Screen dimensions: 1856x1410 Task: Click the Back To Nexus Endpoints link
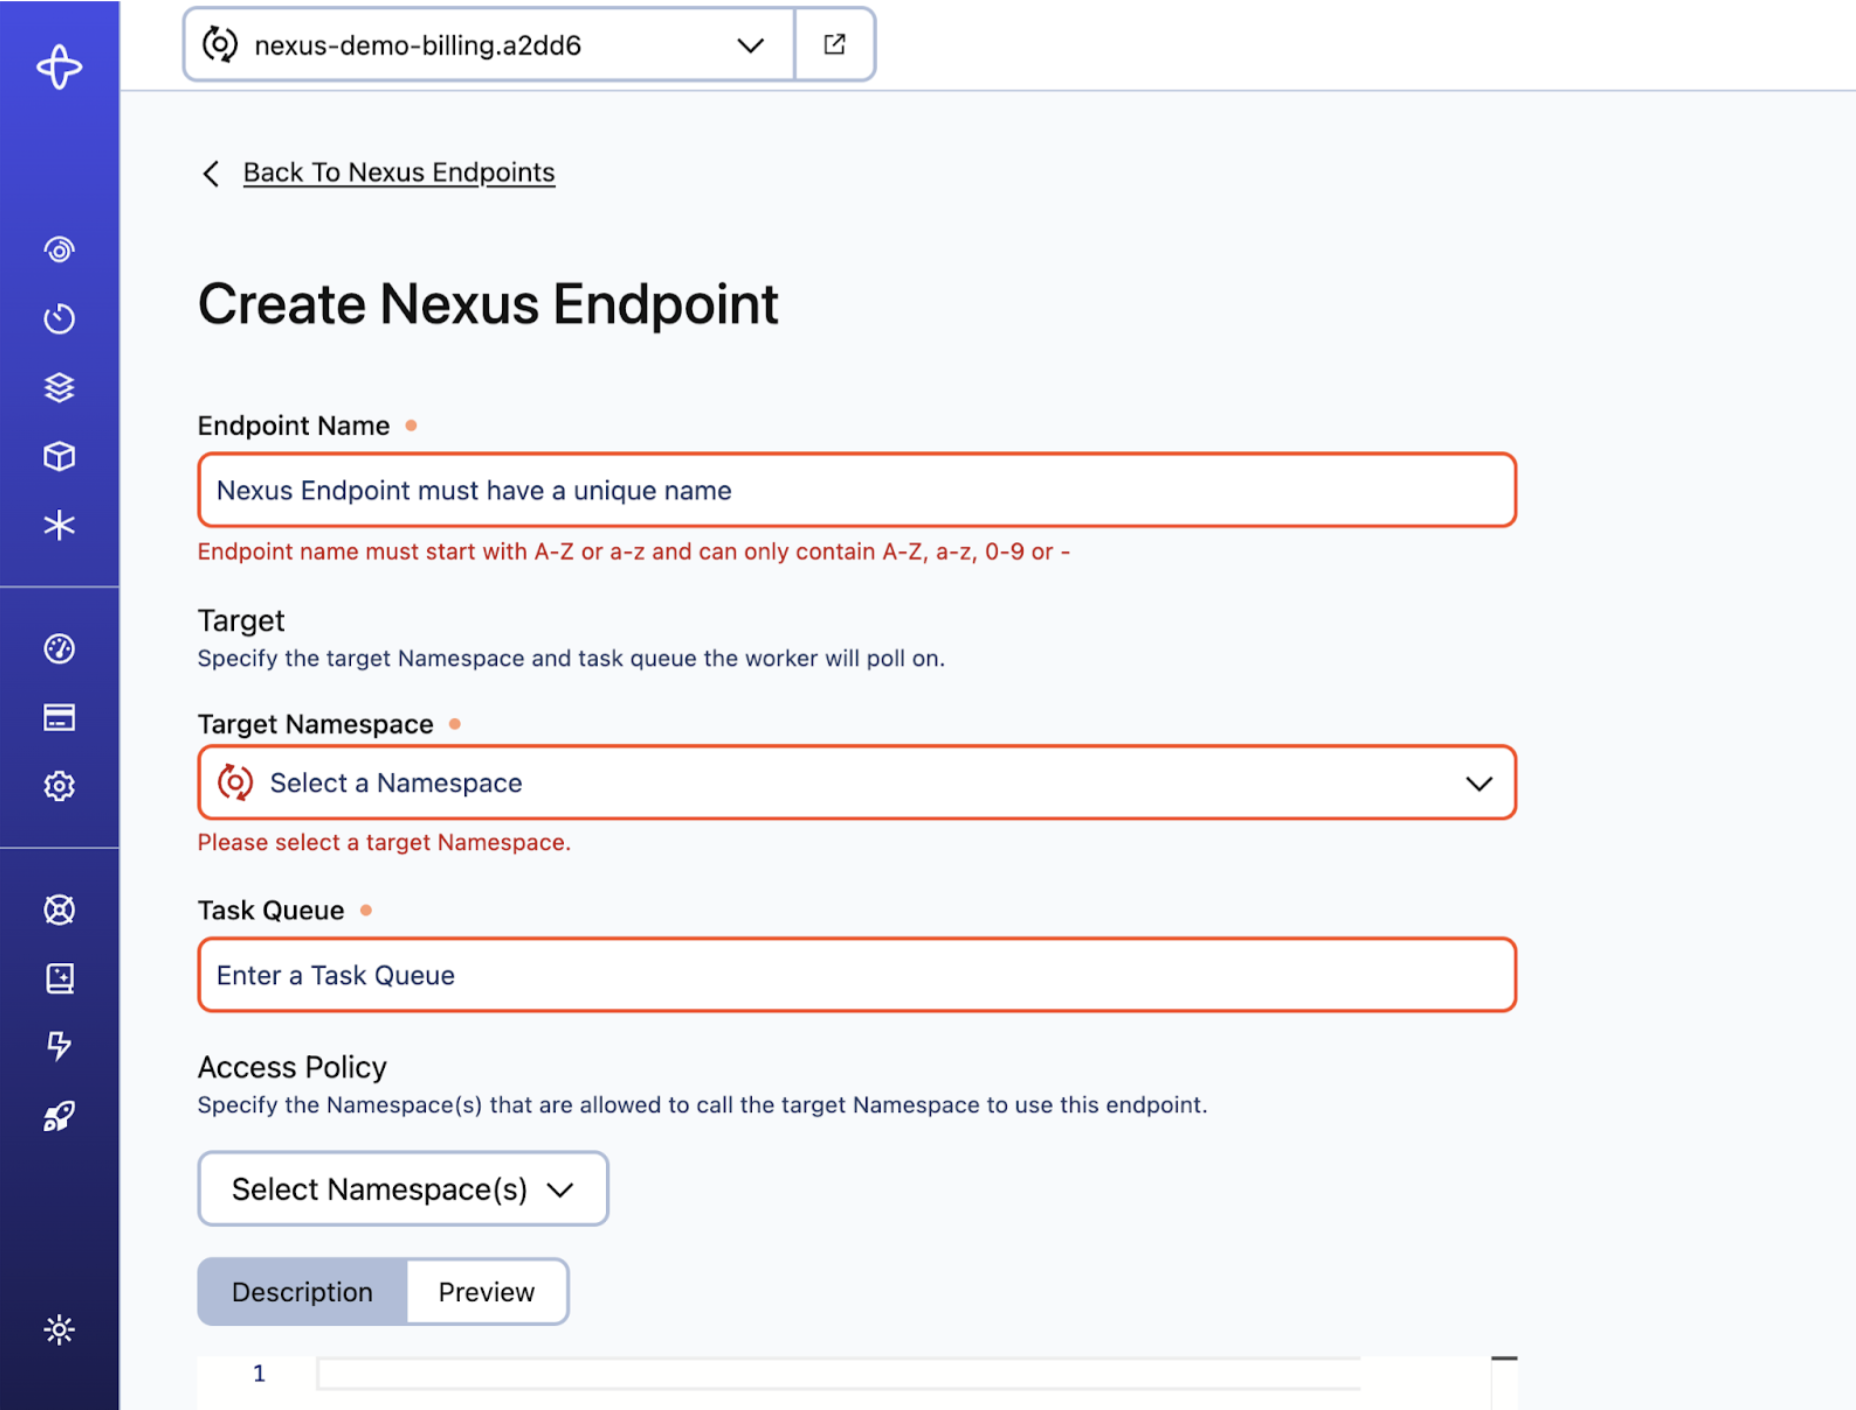[399, 172]
